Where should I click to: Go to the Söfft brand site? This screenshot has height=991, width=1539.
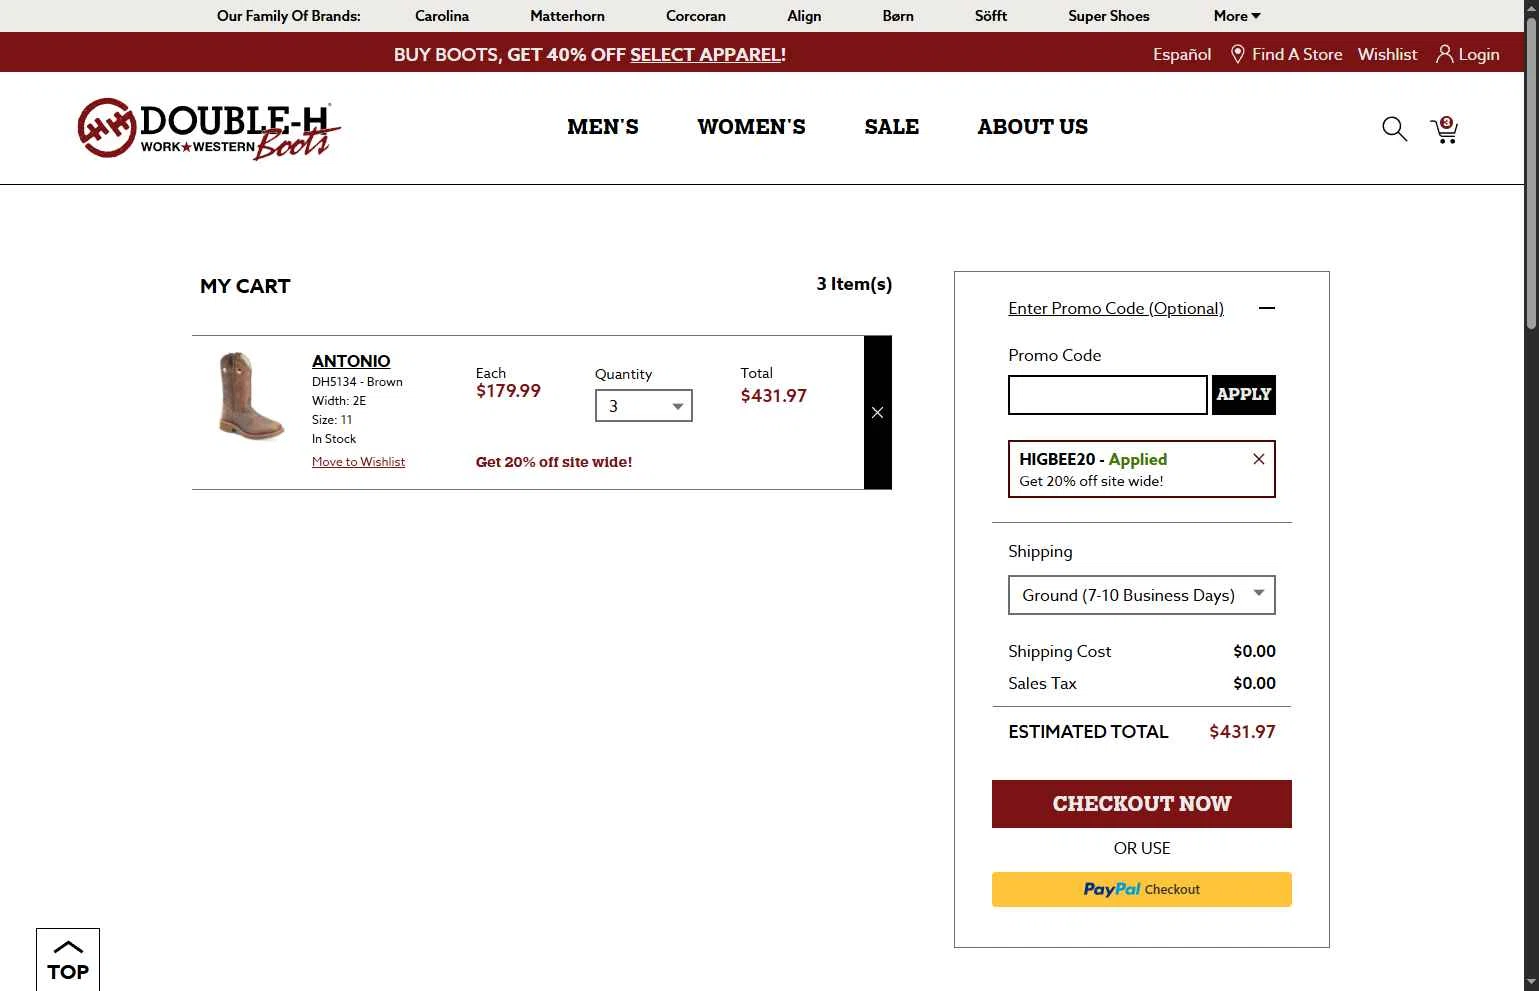coord(991,16)
